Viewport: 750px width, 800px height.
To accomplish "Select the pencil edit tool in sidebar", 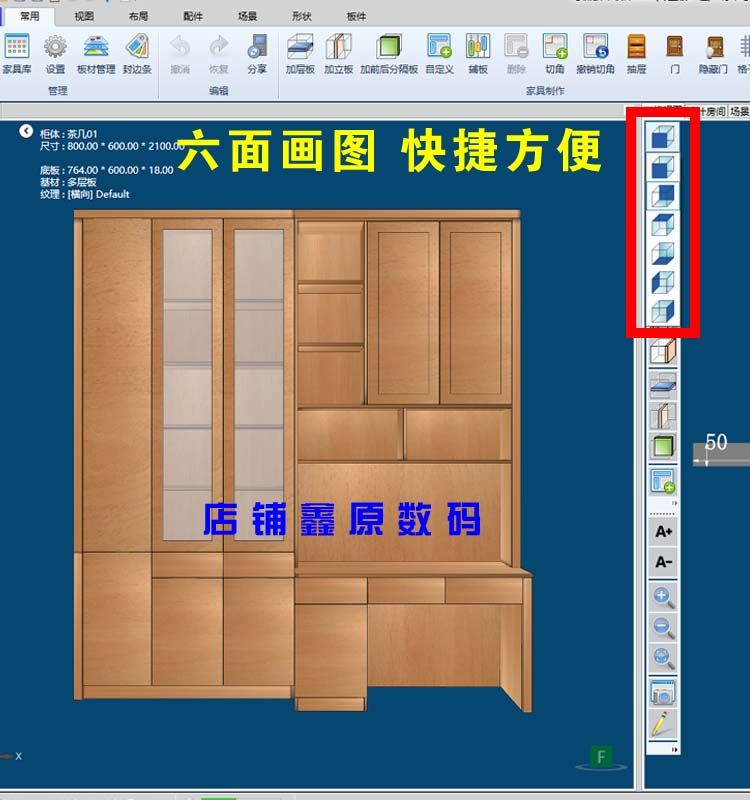I will (x=663, y=722).
